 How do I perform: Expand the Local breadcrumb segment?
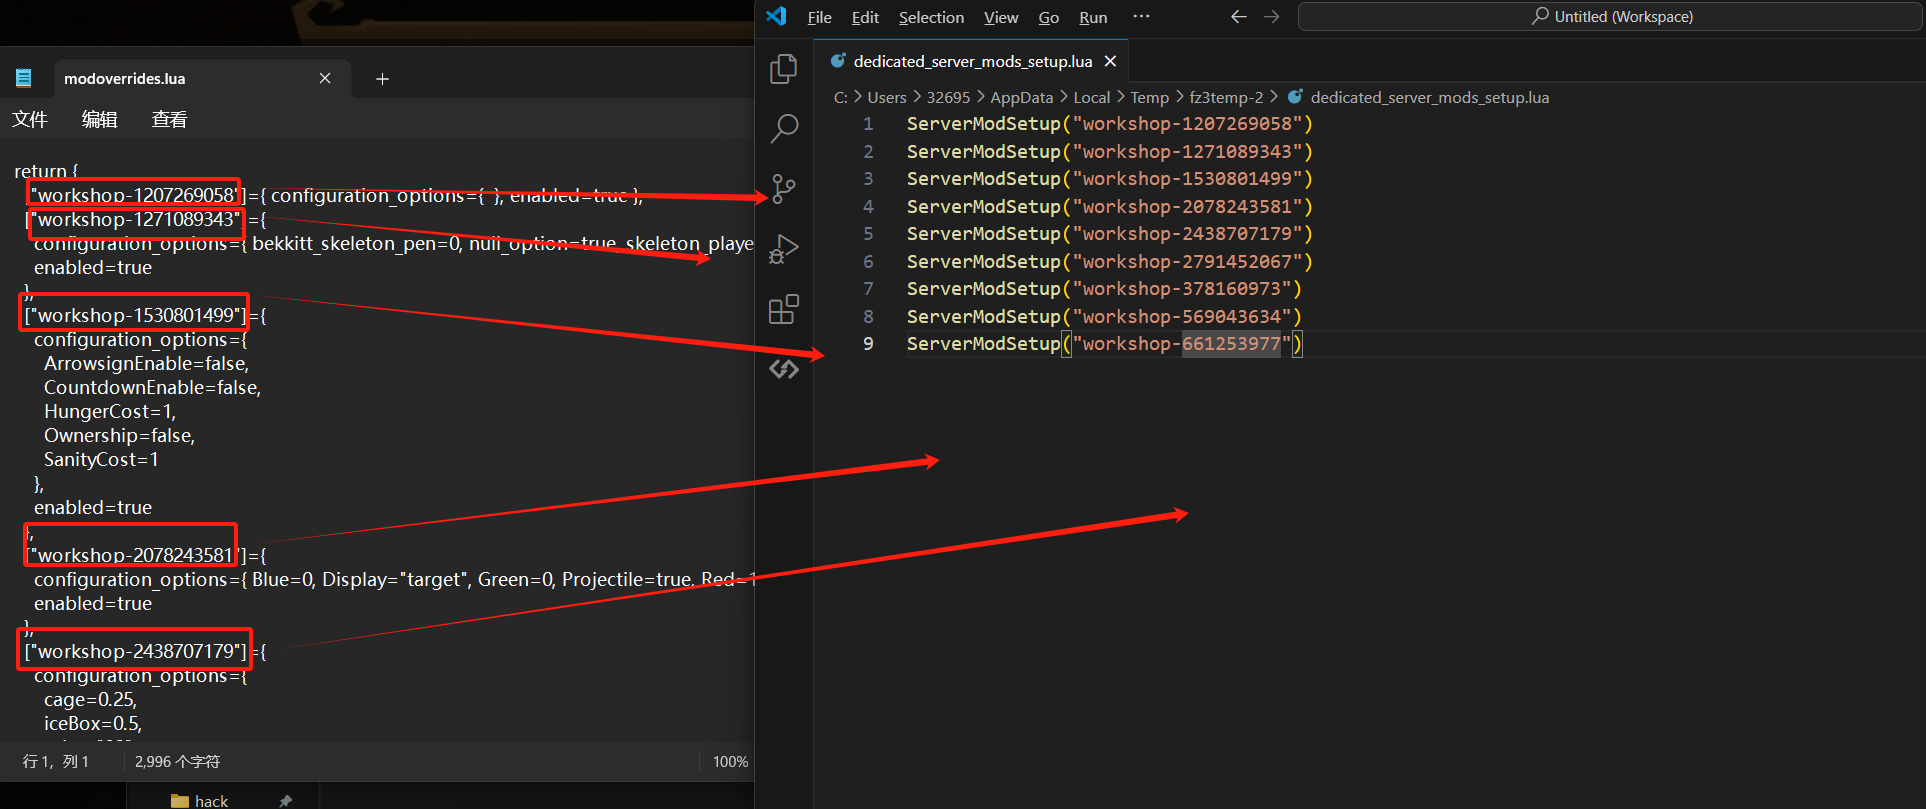(1091, 98)
